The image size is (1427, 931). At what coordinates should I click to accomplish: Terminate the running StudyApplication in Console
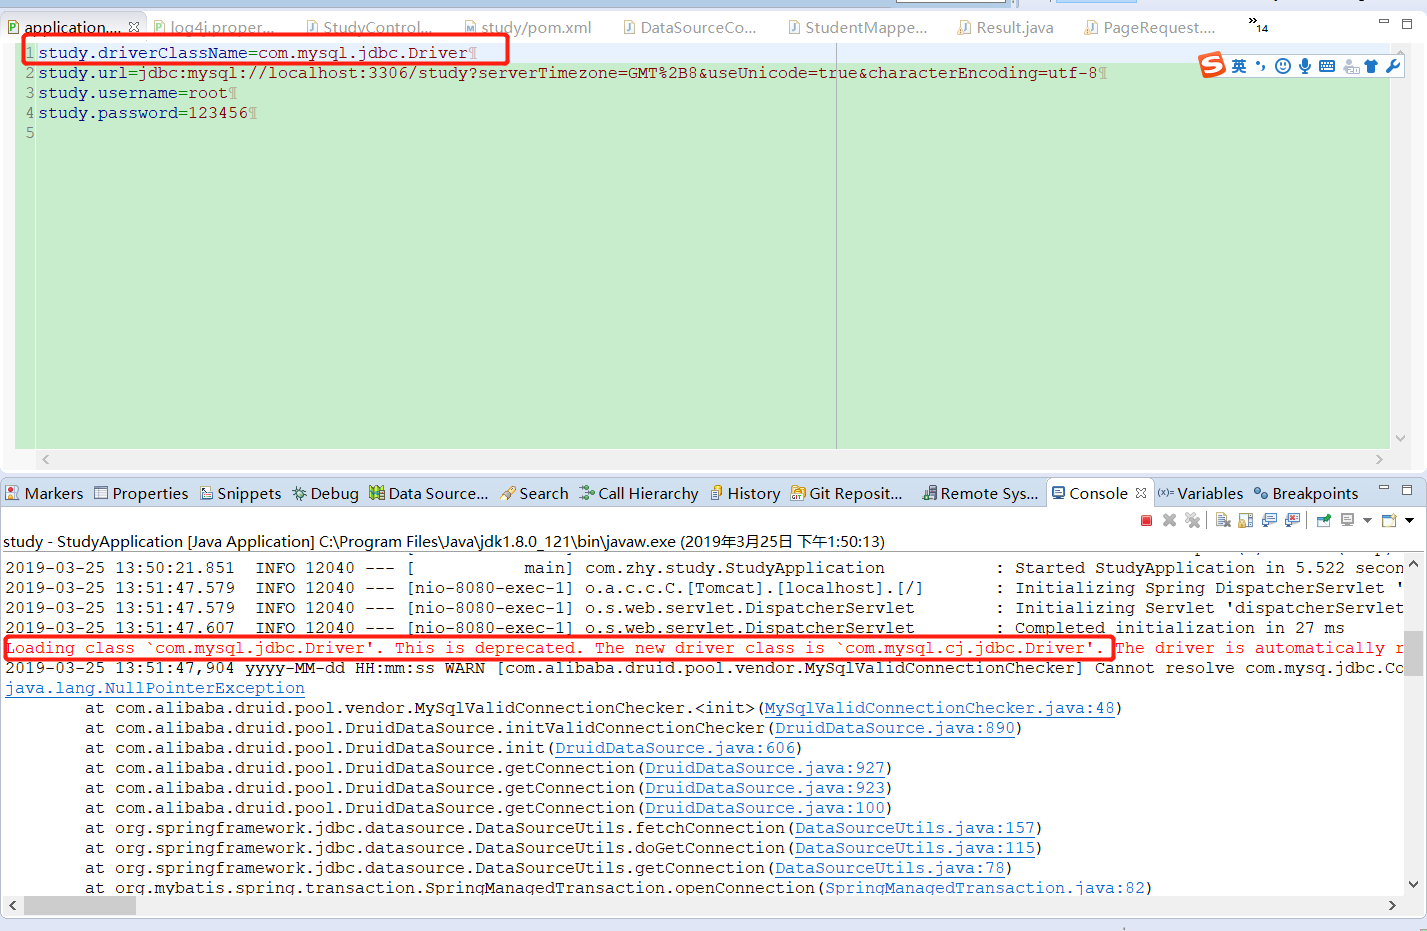click(x=1146, y=520)
